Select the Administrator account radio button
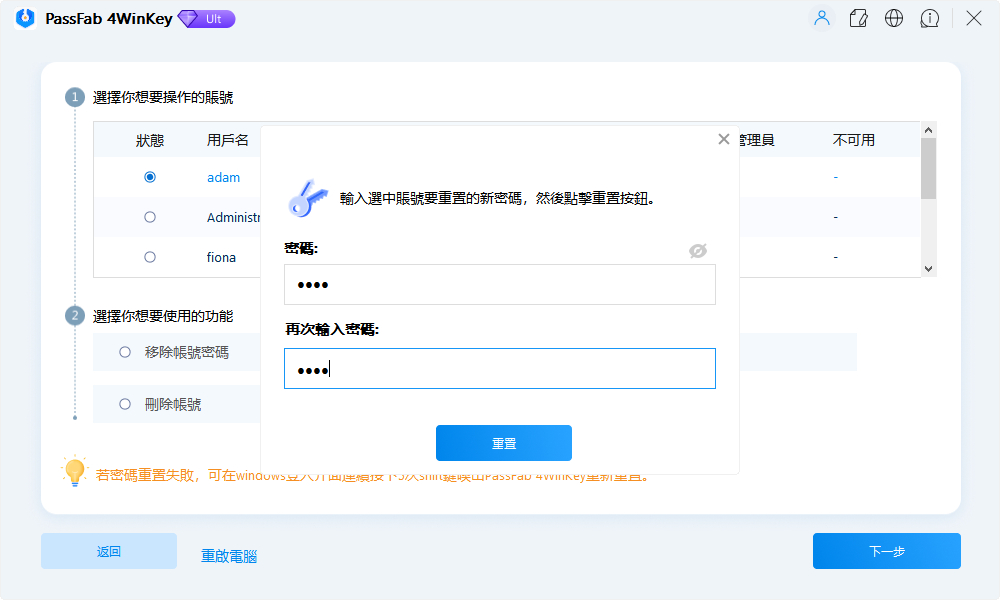 (150, 217)
